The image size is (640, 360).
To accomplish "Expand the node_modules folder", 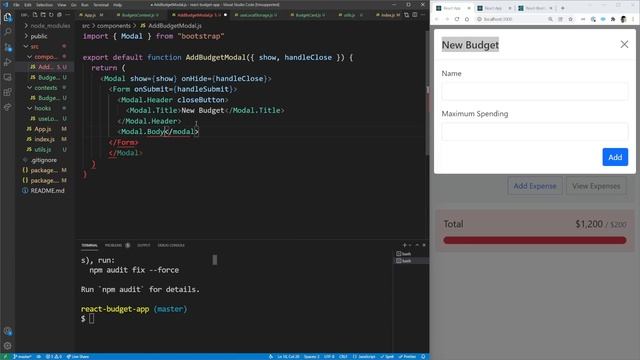I will pos(47,26).
